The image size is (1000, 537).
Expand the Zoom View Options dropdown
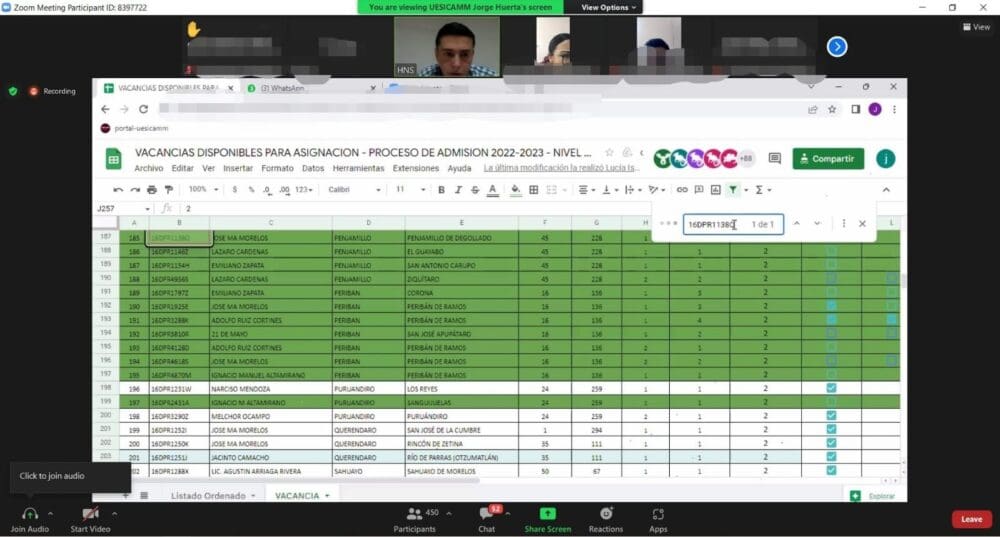pos(608,8)
